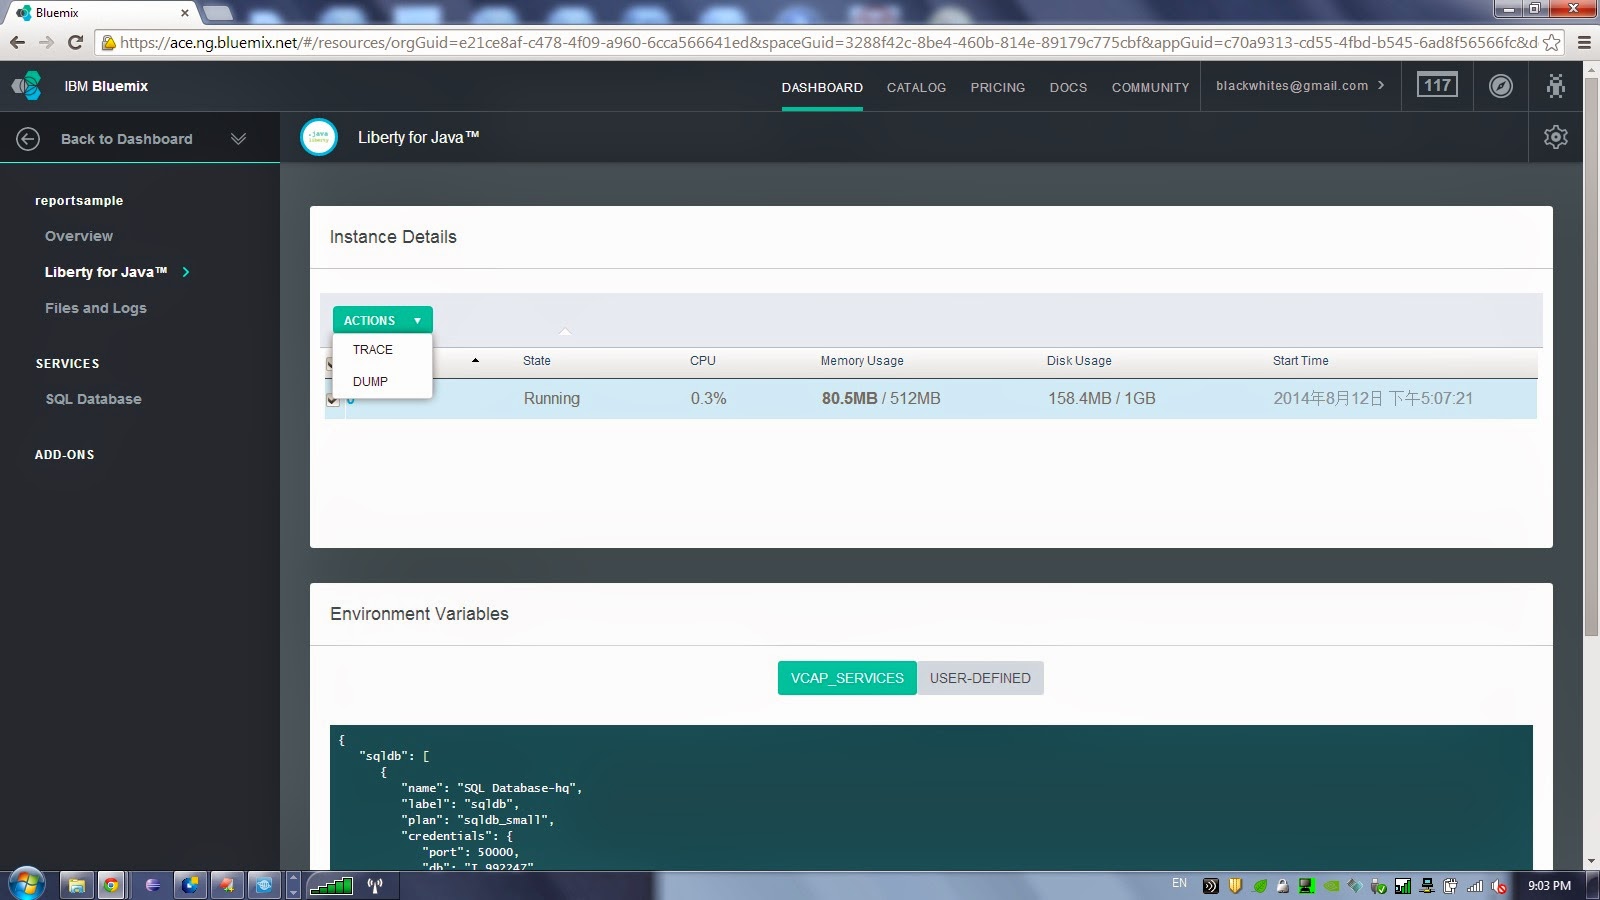
Task: Choose DUMP from the Actions menu
Action: click(370, 382)
